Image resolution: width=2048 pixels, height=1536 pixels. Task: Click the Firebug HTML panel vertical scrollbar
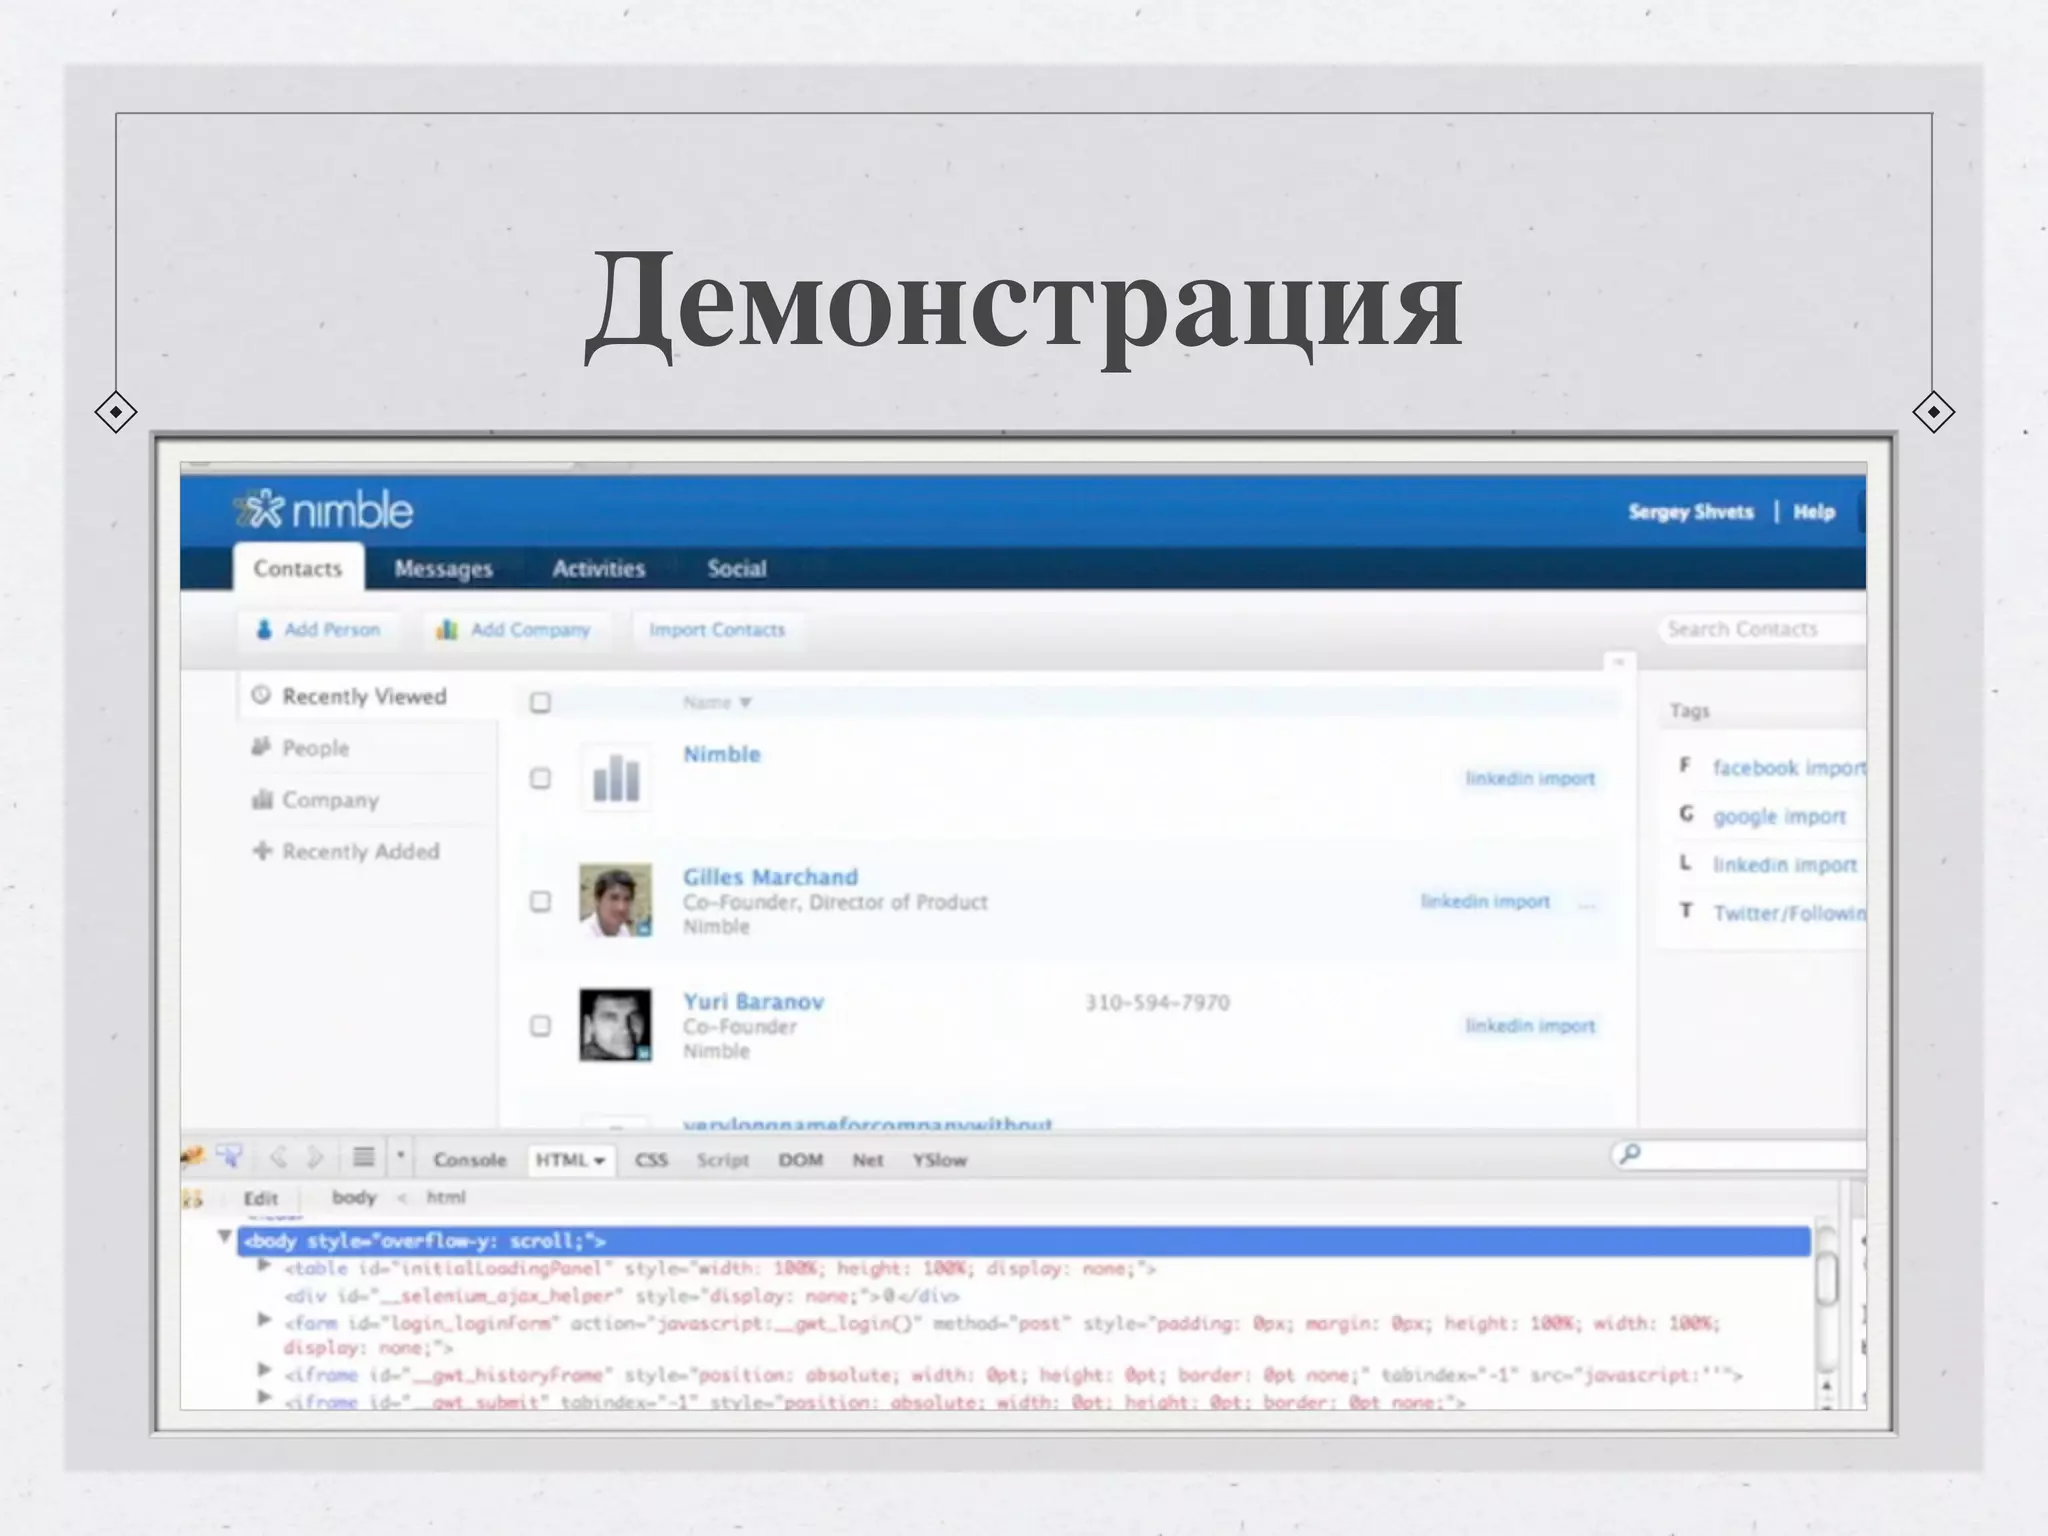coord(1826,1280)
